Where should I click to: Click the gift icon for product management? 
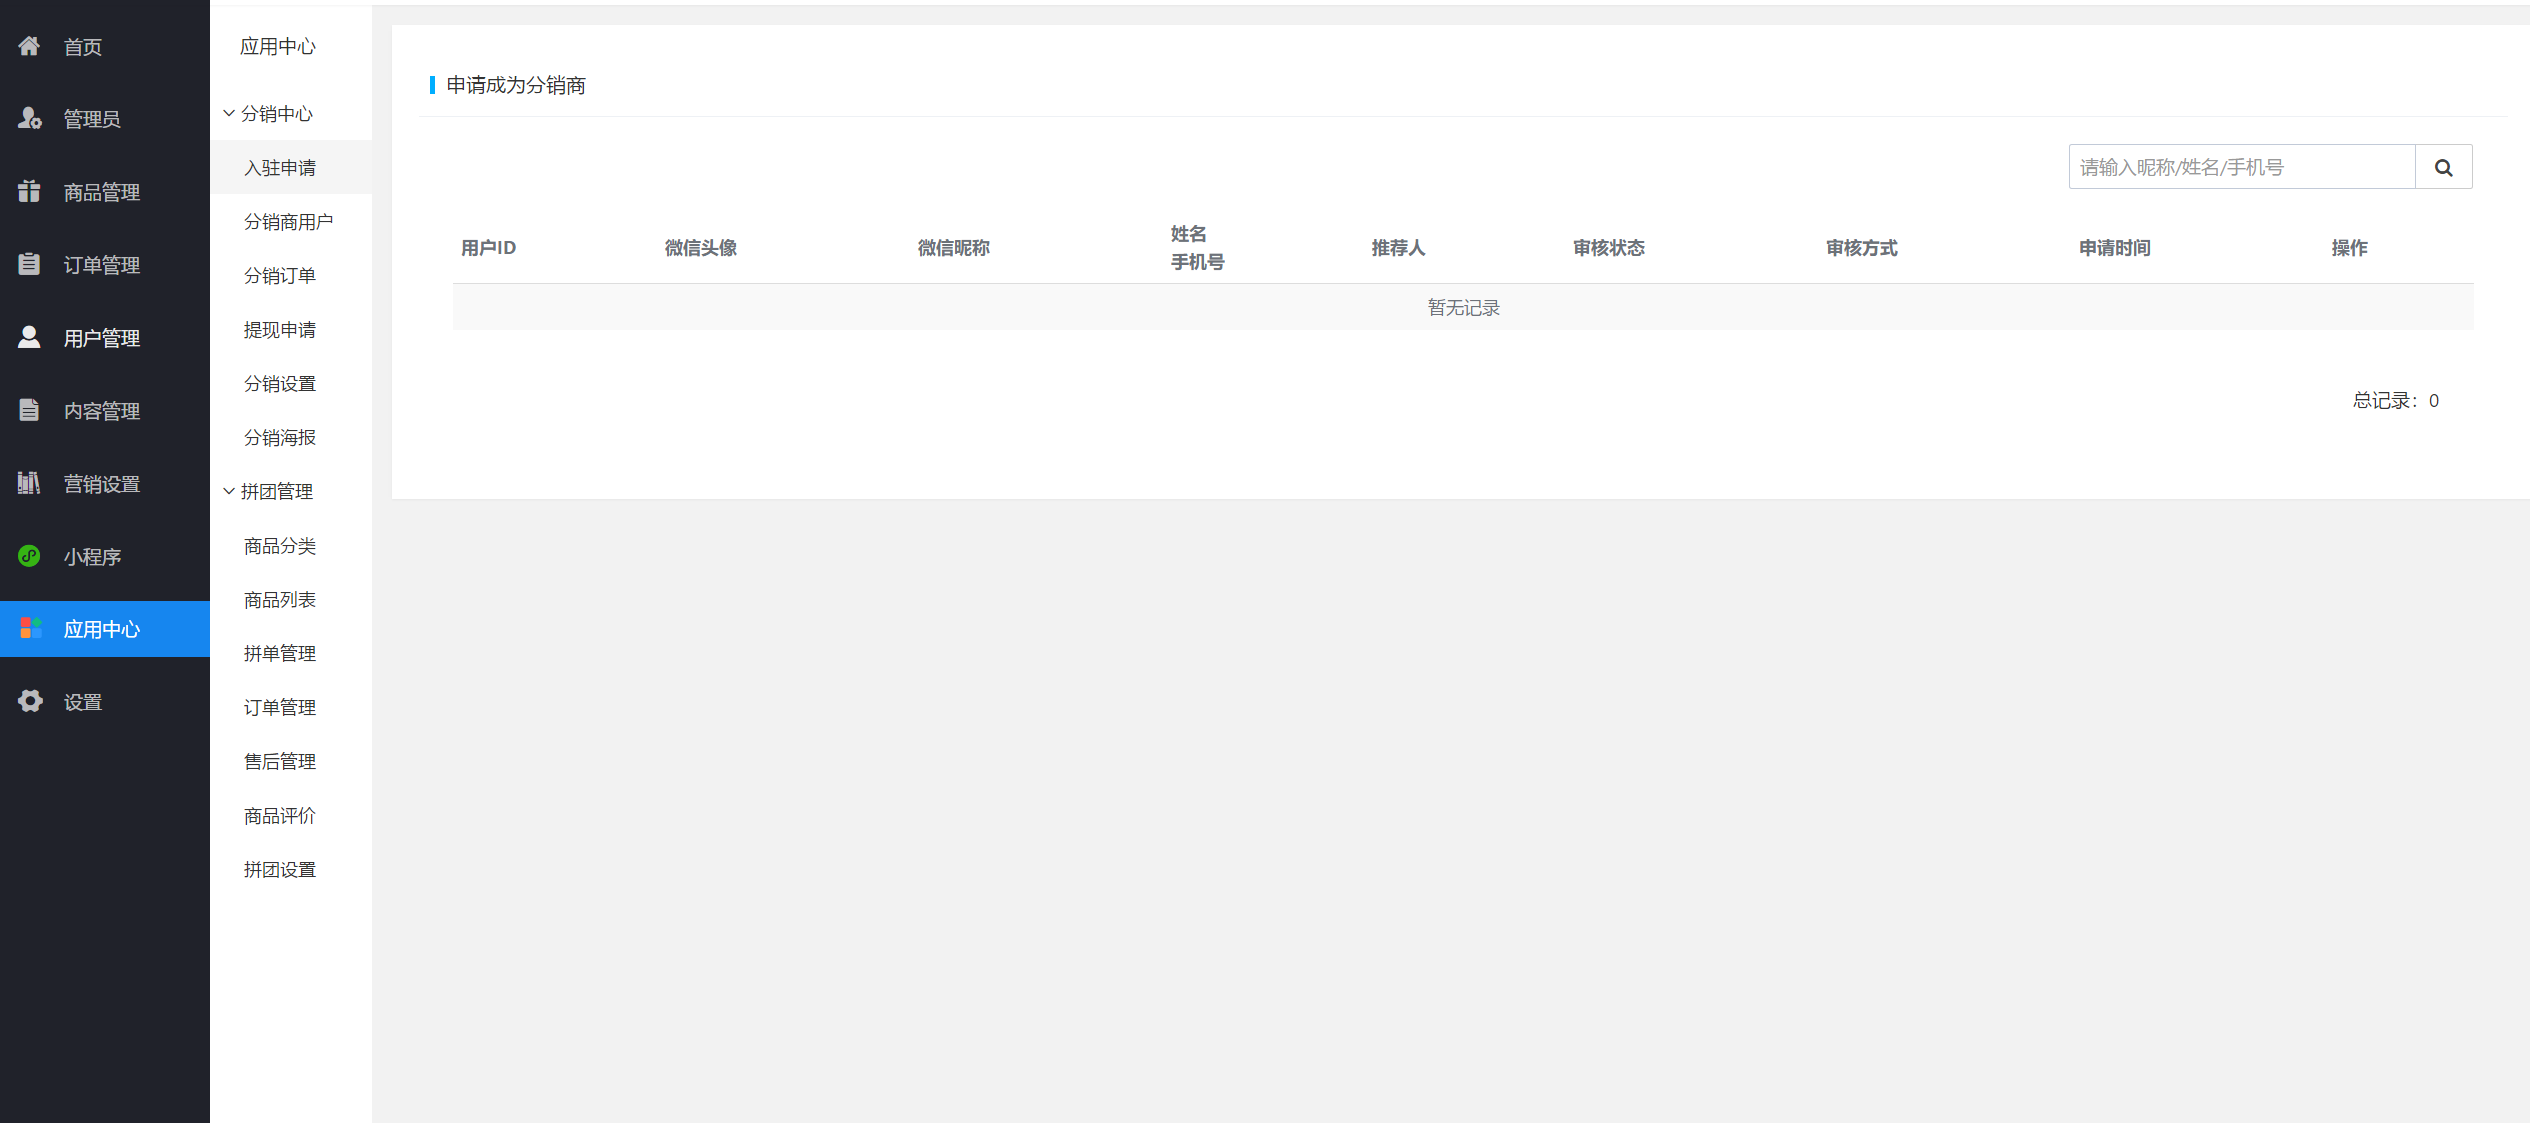click(x=29, y=191)
